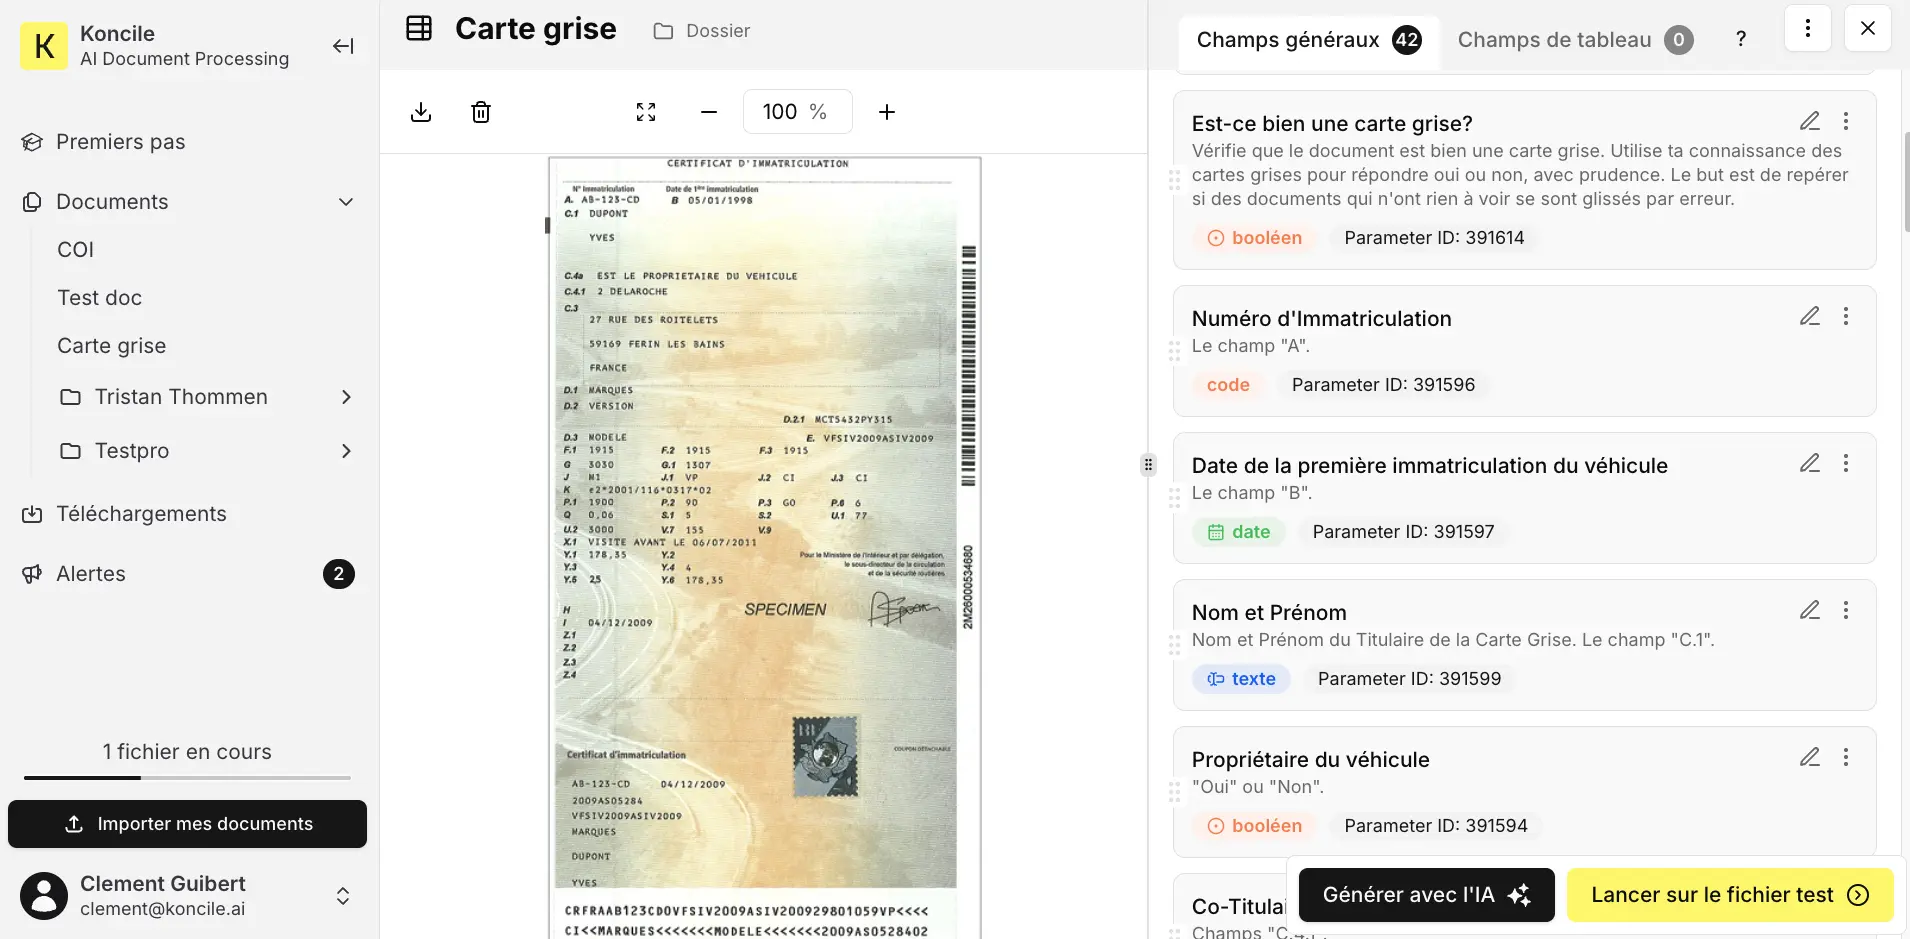Open options for Nom et Prénom
Viewport: 1910px width, 939px height.
click(x=1846, y=610)
